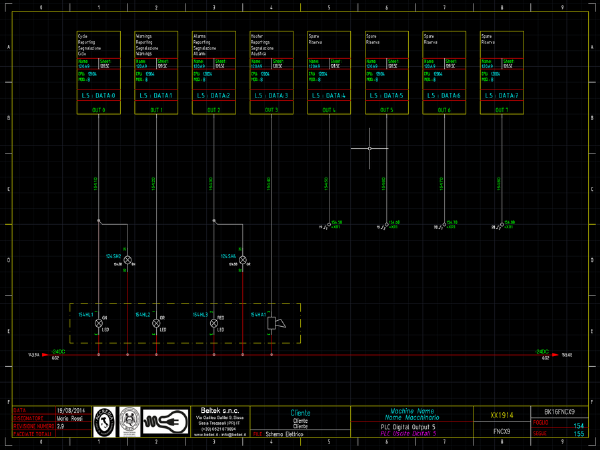Click the red arrow at the right -24DC bus end
Screen dimensions: 600x450
pyautogui.click(x=555, y=355)
